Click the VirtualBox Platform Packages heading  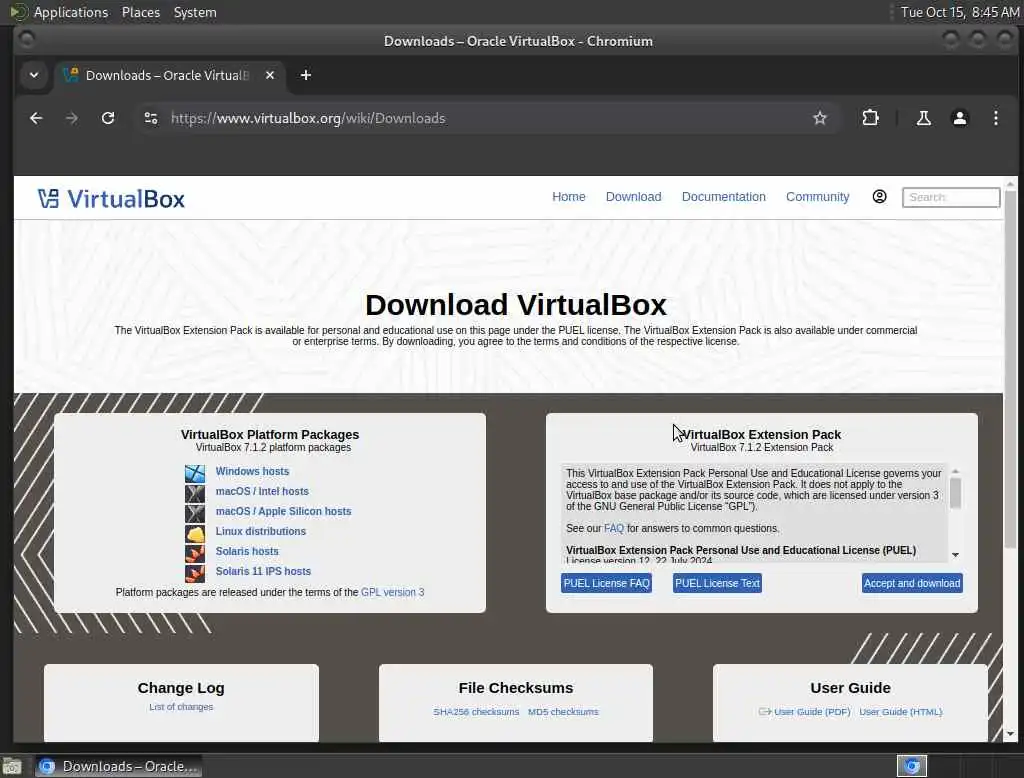point(270,434)
